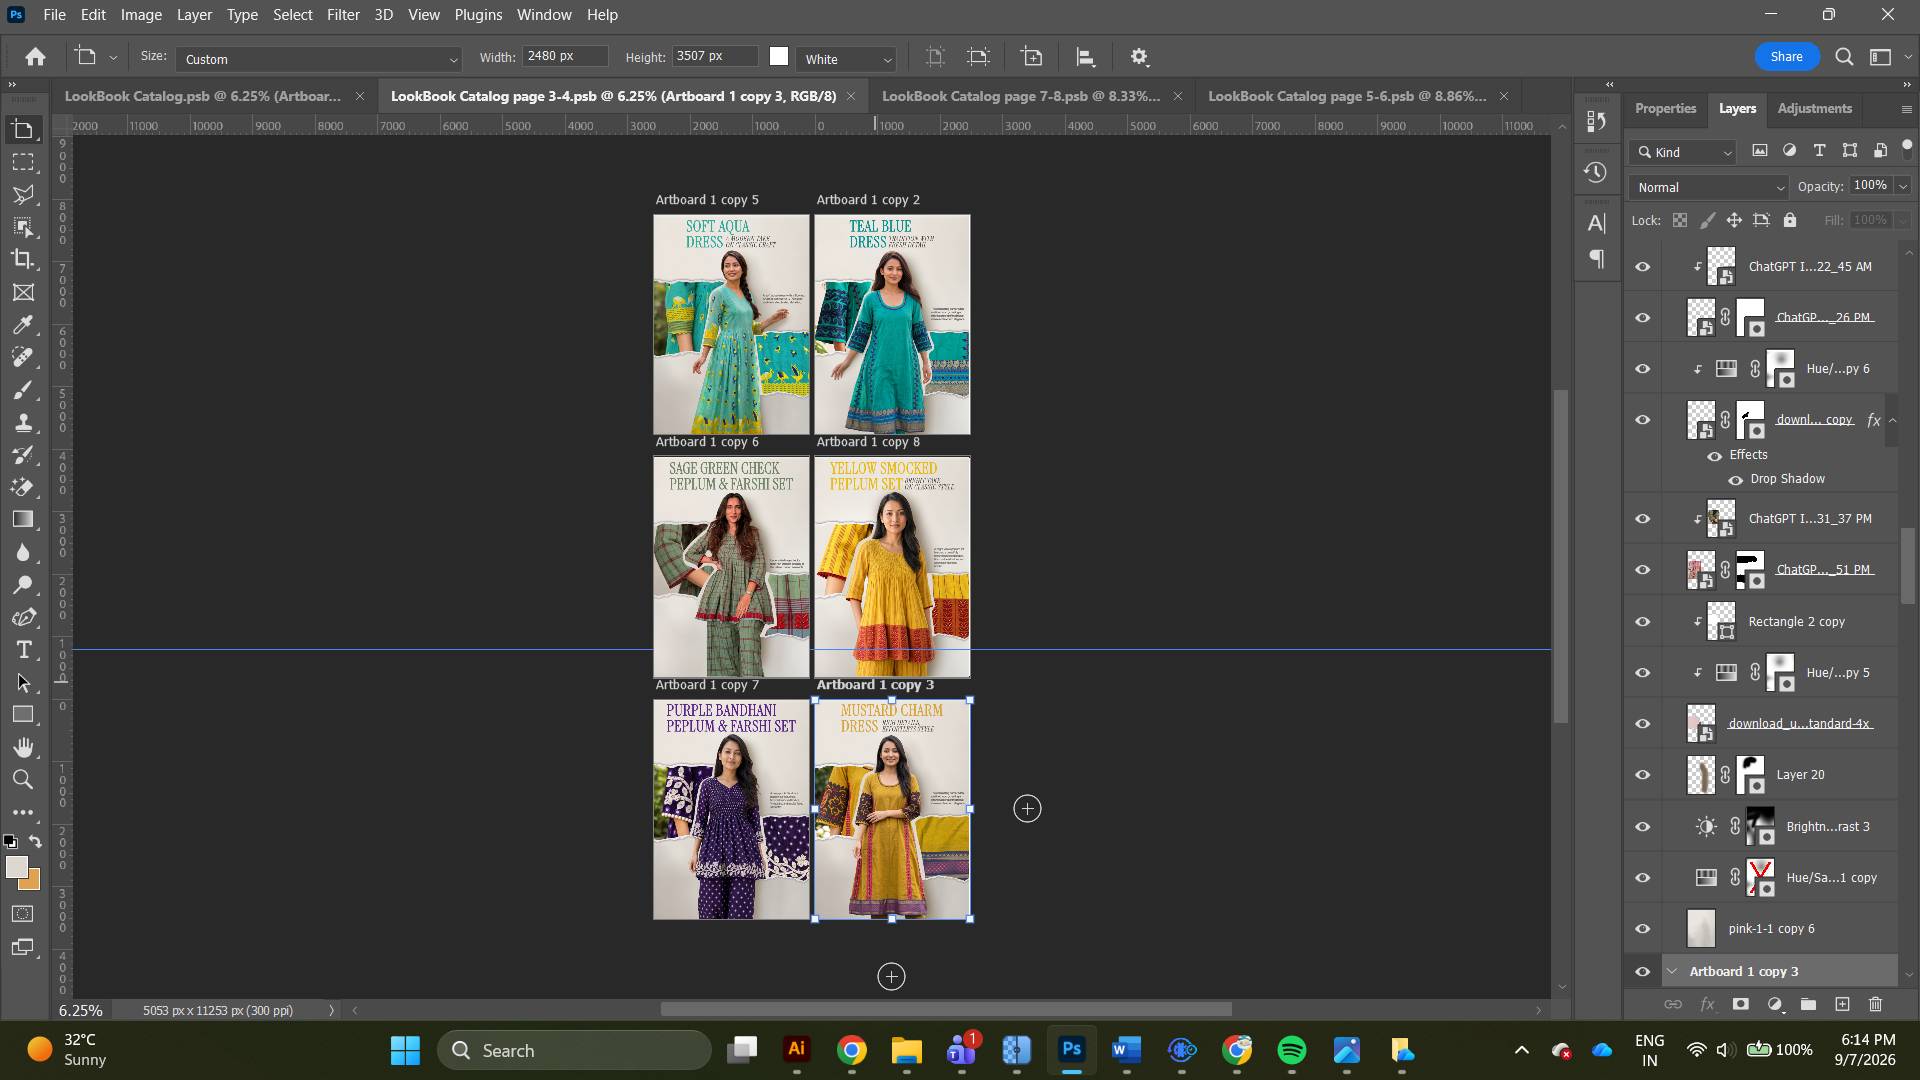
Task: Open the Filter menu
Action: click(343, 15)
